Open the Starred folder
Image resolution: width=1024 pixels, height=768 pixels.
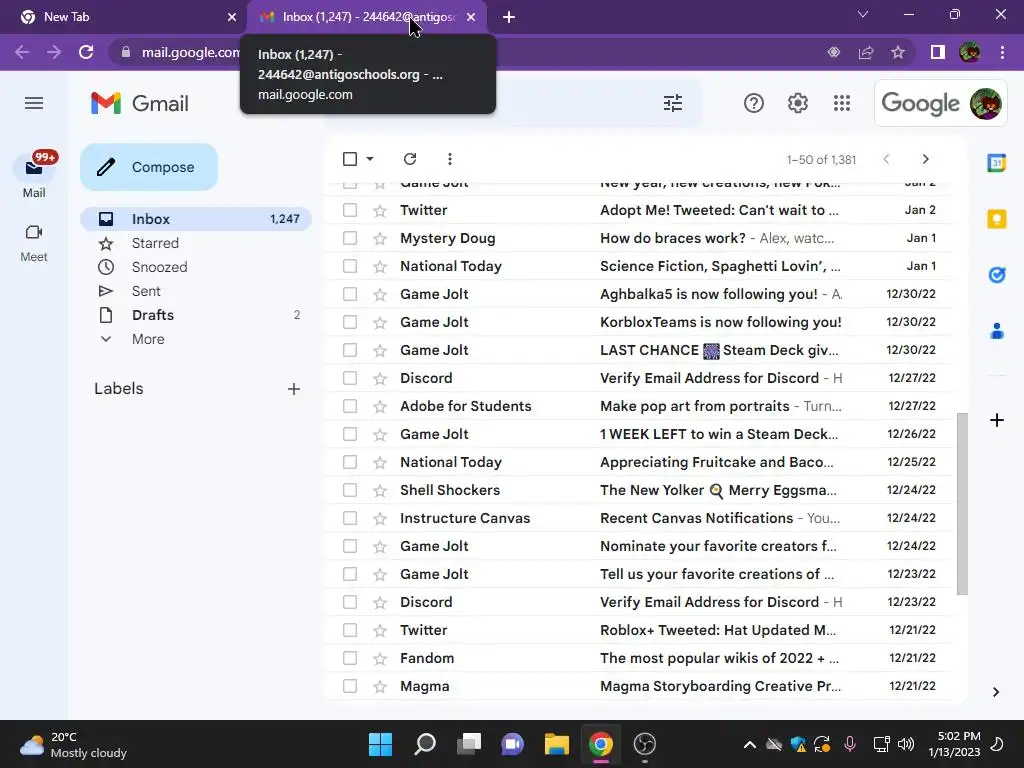pyautogui.click(x=196, y=243)
